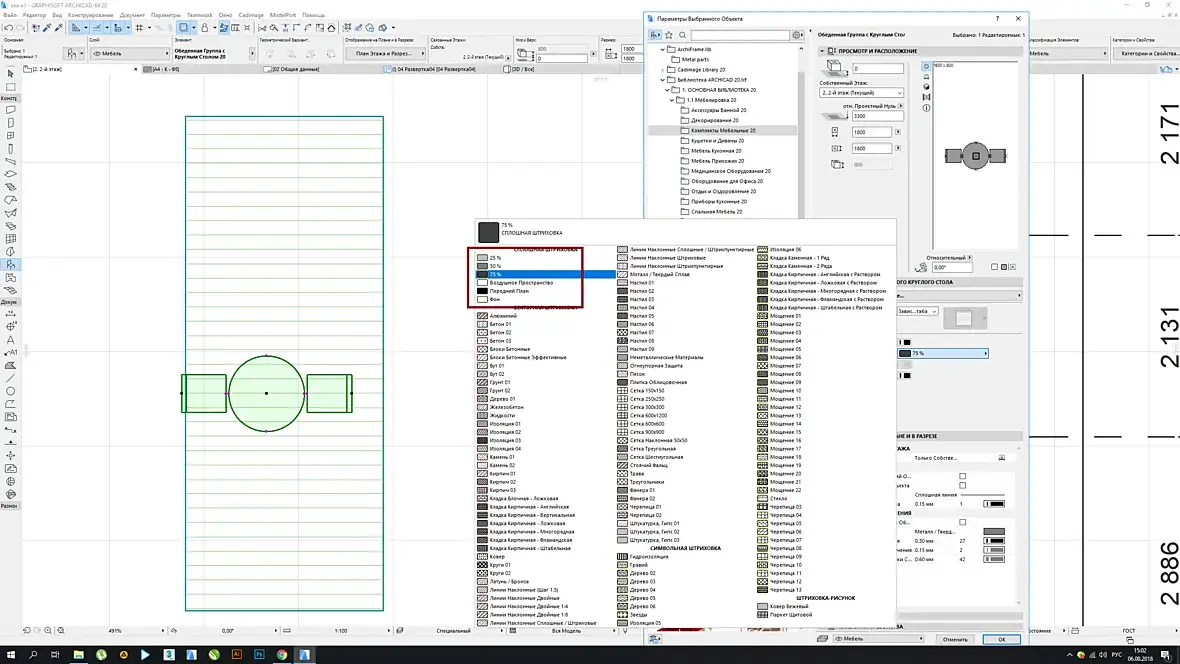Click the favorites star icon in dialog

(669, 35)
